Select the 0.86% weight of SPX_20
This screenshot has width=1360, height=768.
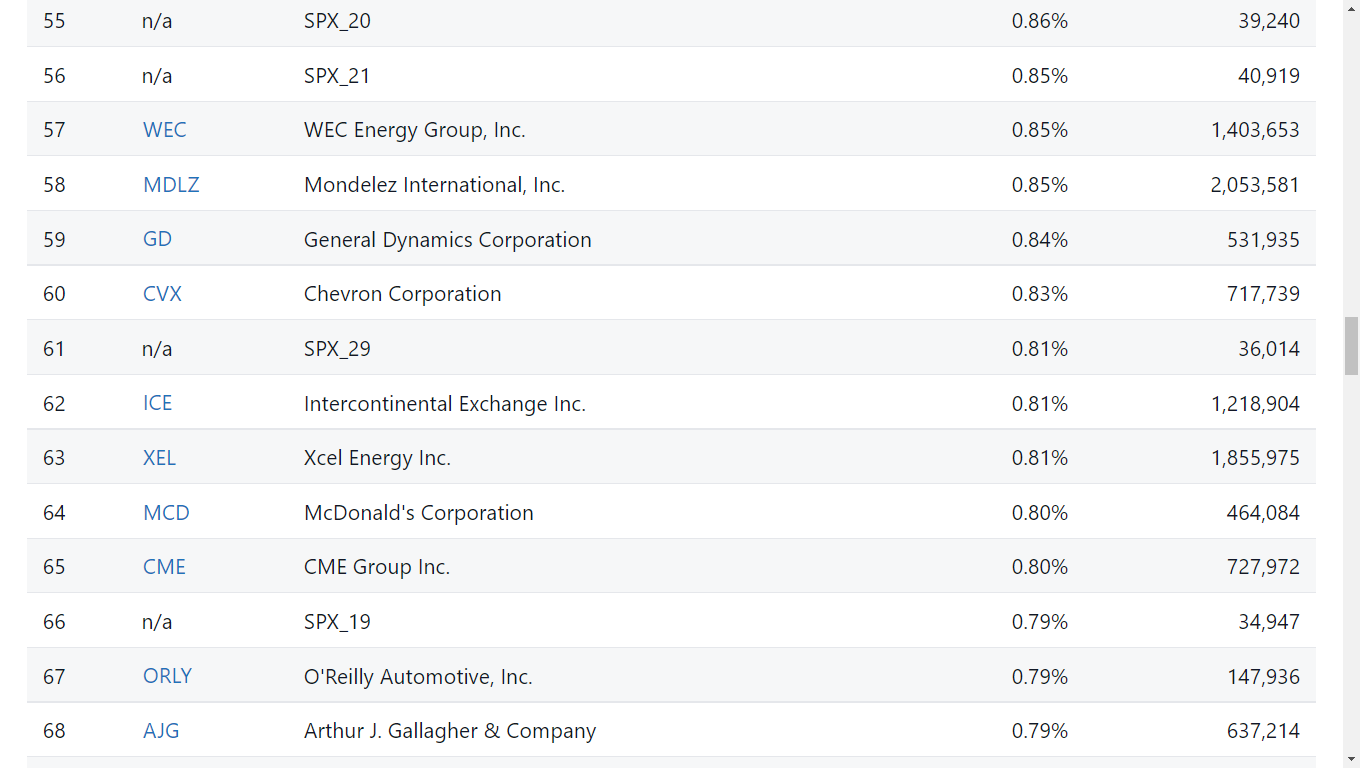[x=1040, y=21]
